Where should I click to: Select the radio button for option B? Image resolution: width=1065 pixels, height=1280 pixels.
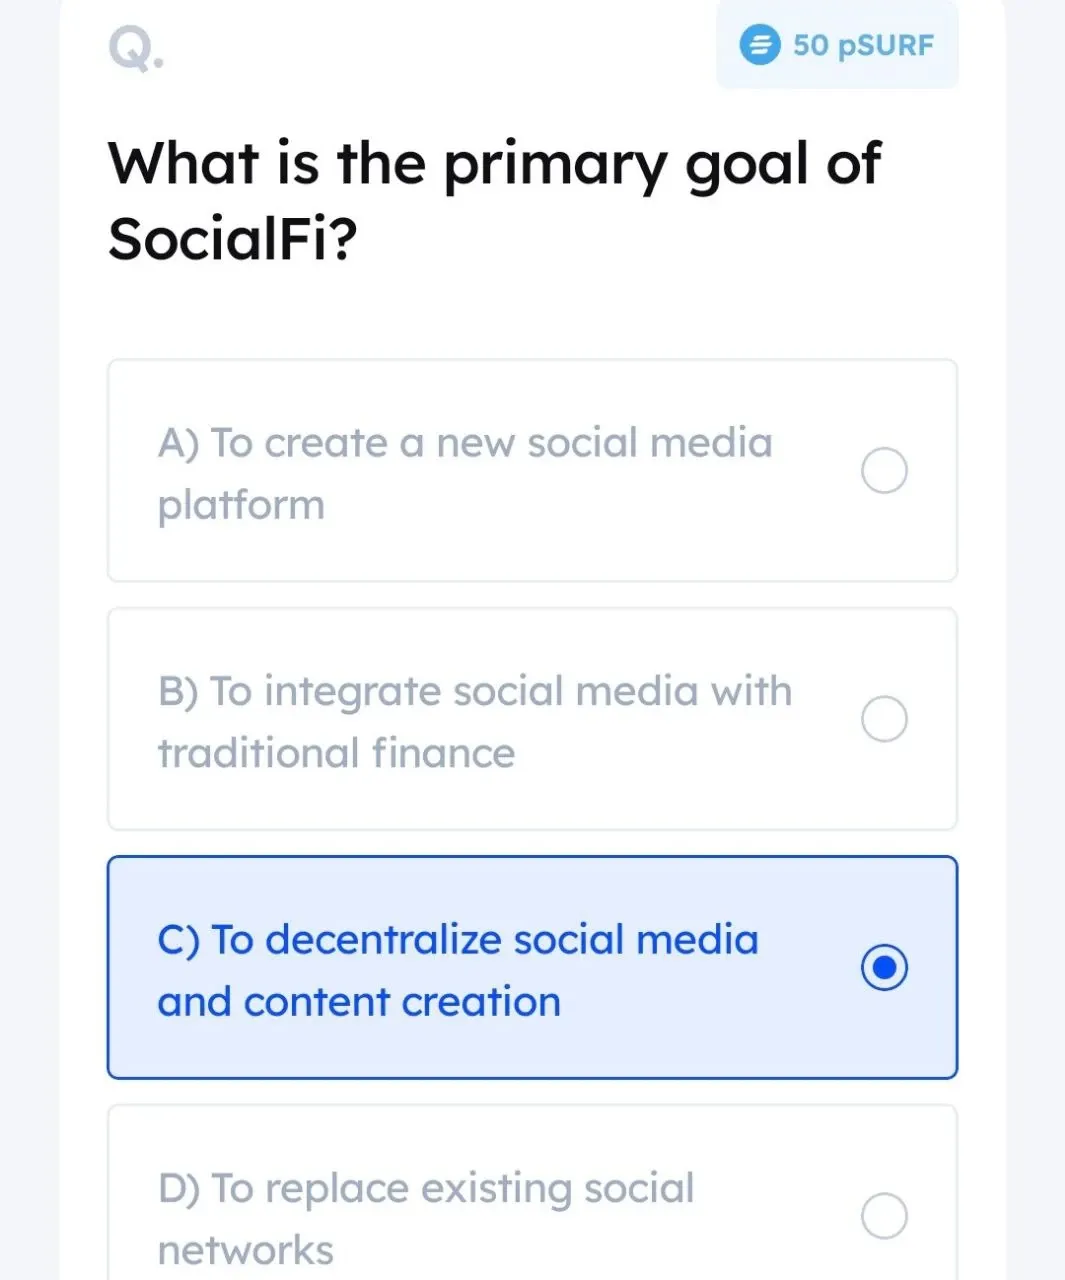pyautogui.click(x=884, y=718)
